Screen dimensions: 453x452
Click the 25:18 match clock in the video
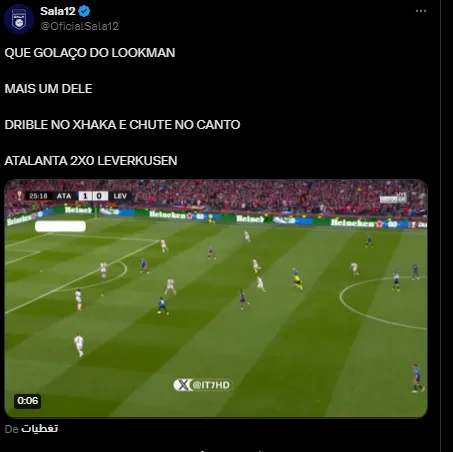tap(38, 196)
